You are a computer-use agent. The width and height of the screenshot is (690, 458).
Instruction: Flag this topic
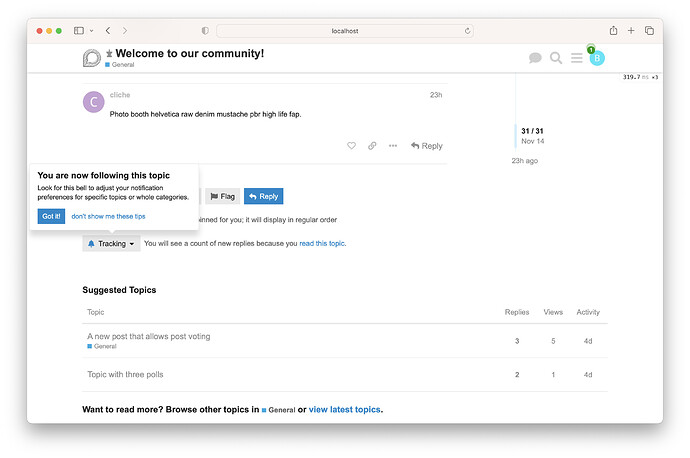222,196
